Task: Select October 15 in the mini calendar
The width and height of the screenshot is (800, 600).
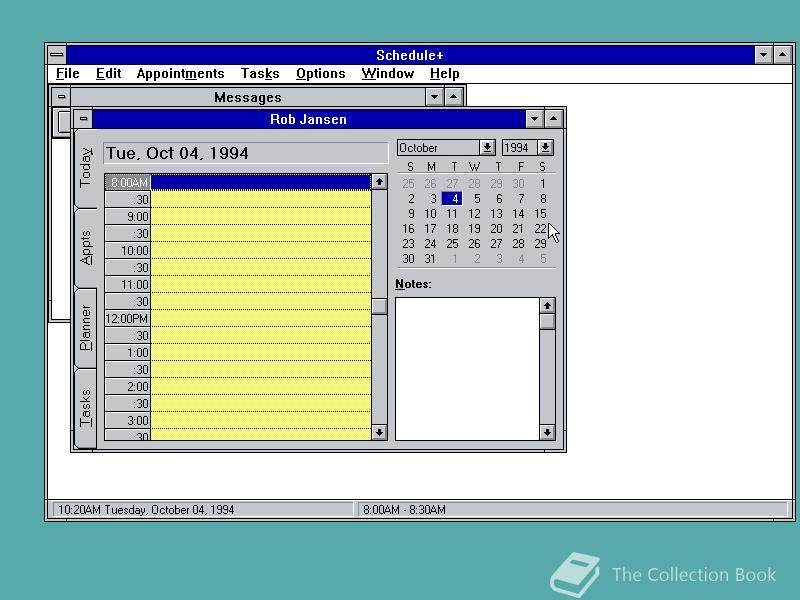Action: [x=541, y=214]
